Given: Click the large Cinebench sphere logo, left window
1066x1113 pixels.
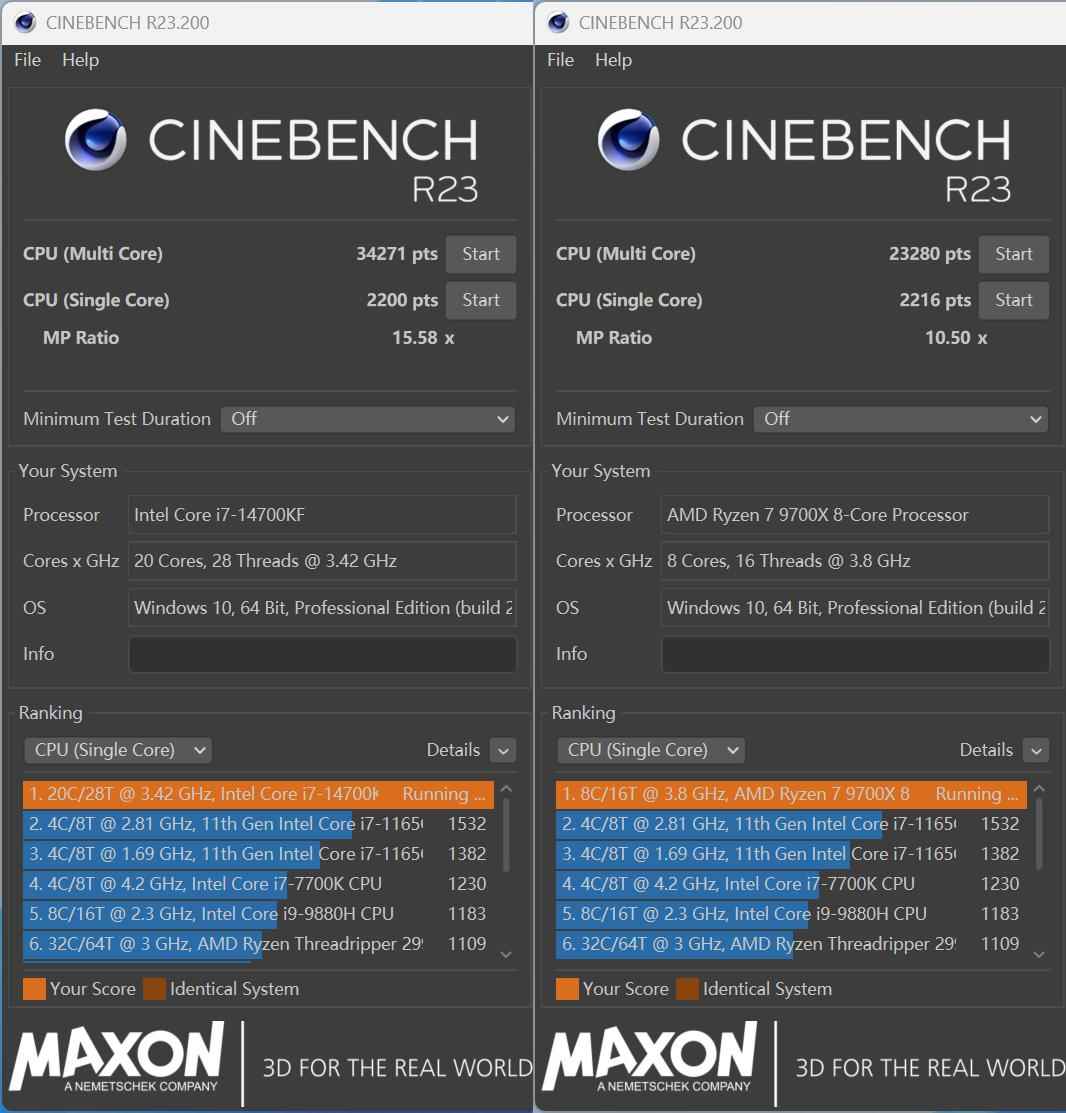Looking at the screenshot, I should pyautogui.click(x=96, y=139).
